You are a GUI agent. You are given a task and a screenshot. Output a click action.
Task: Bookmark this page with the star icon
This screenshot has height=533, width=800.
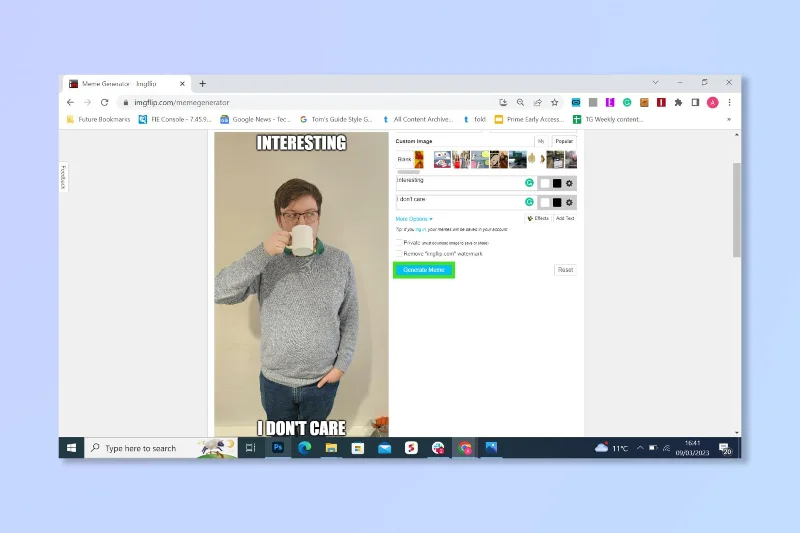tap(555, 103)
